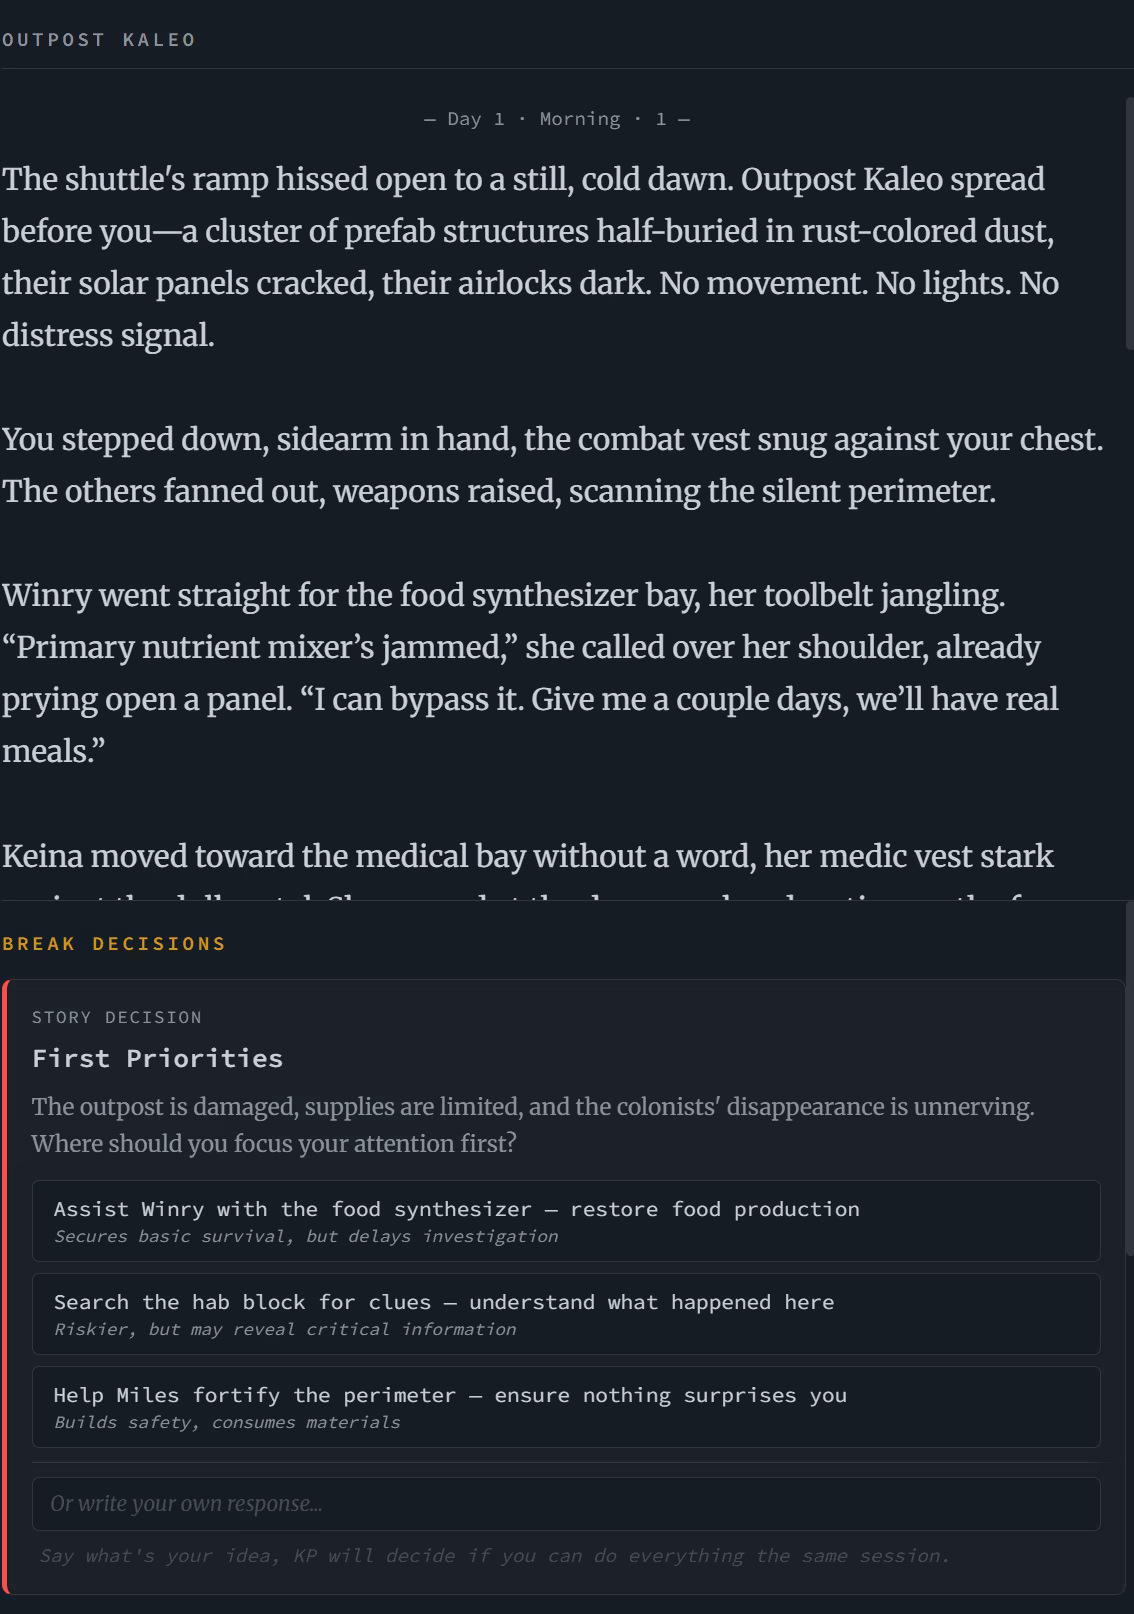Pick Search the hab block for clues
1134x1614 pixels.
click(x=566, y=1313)
